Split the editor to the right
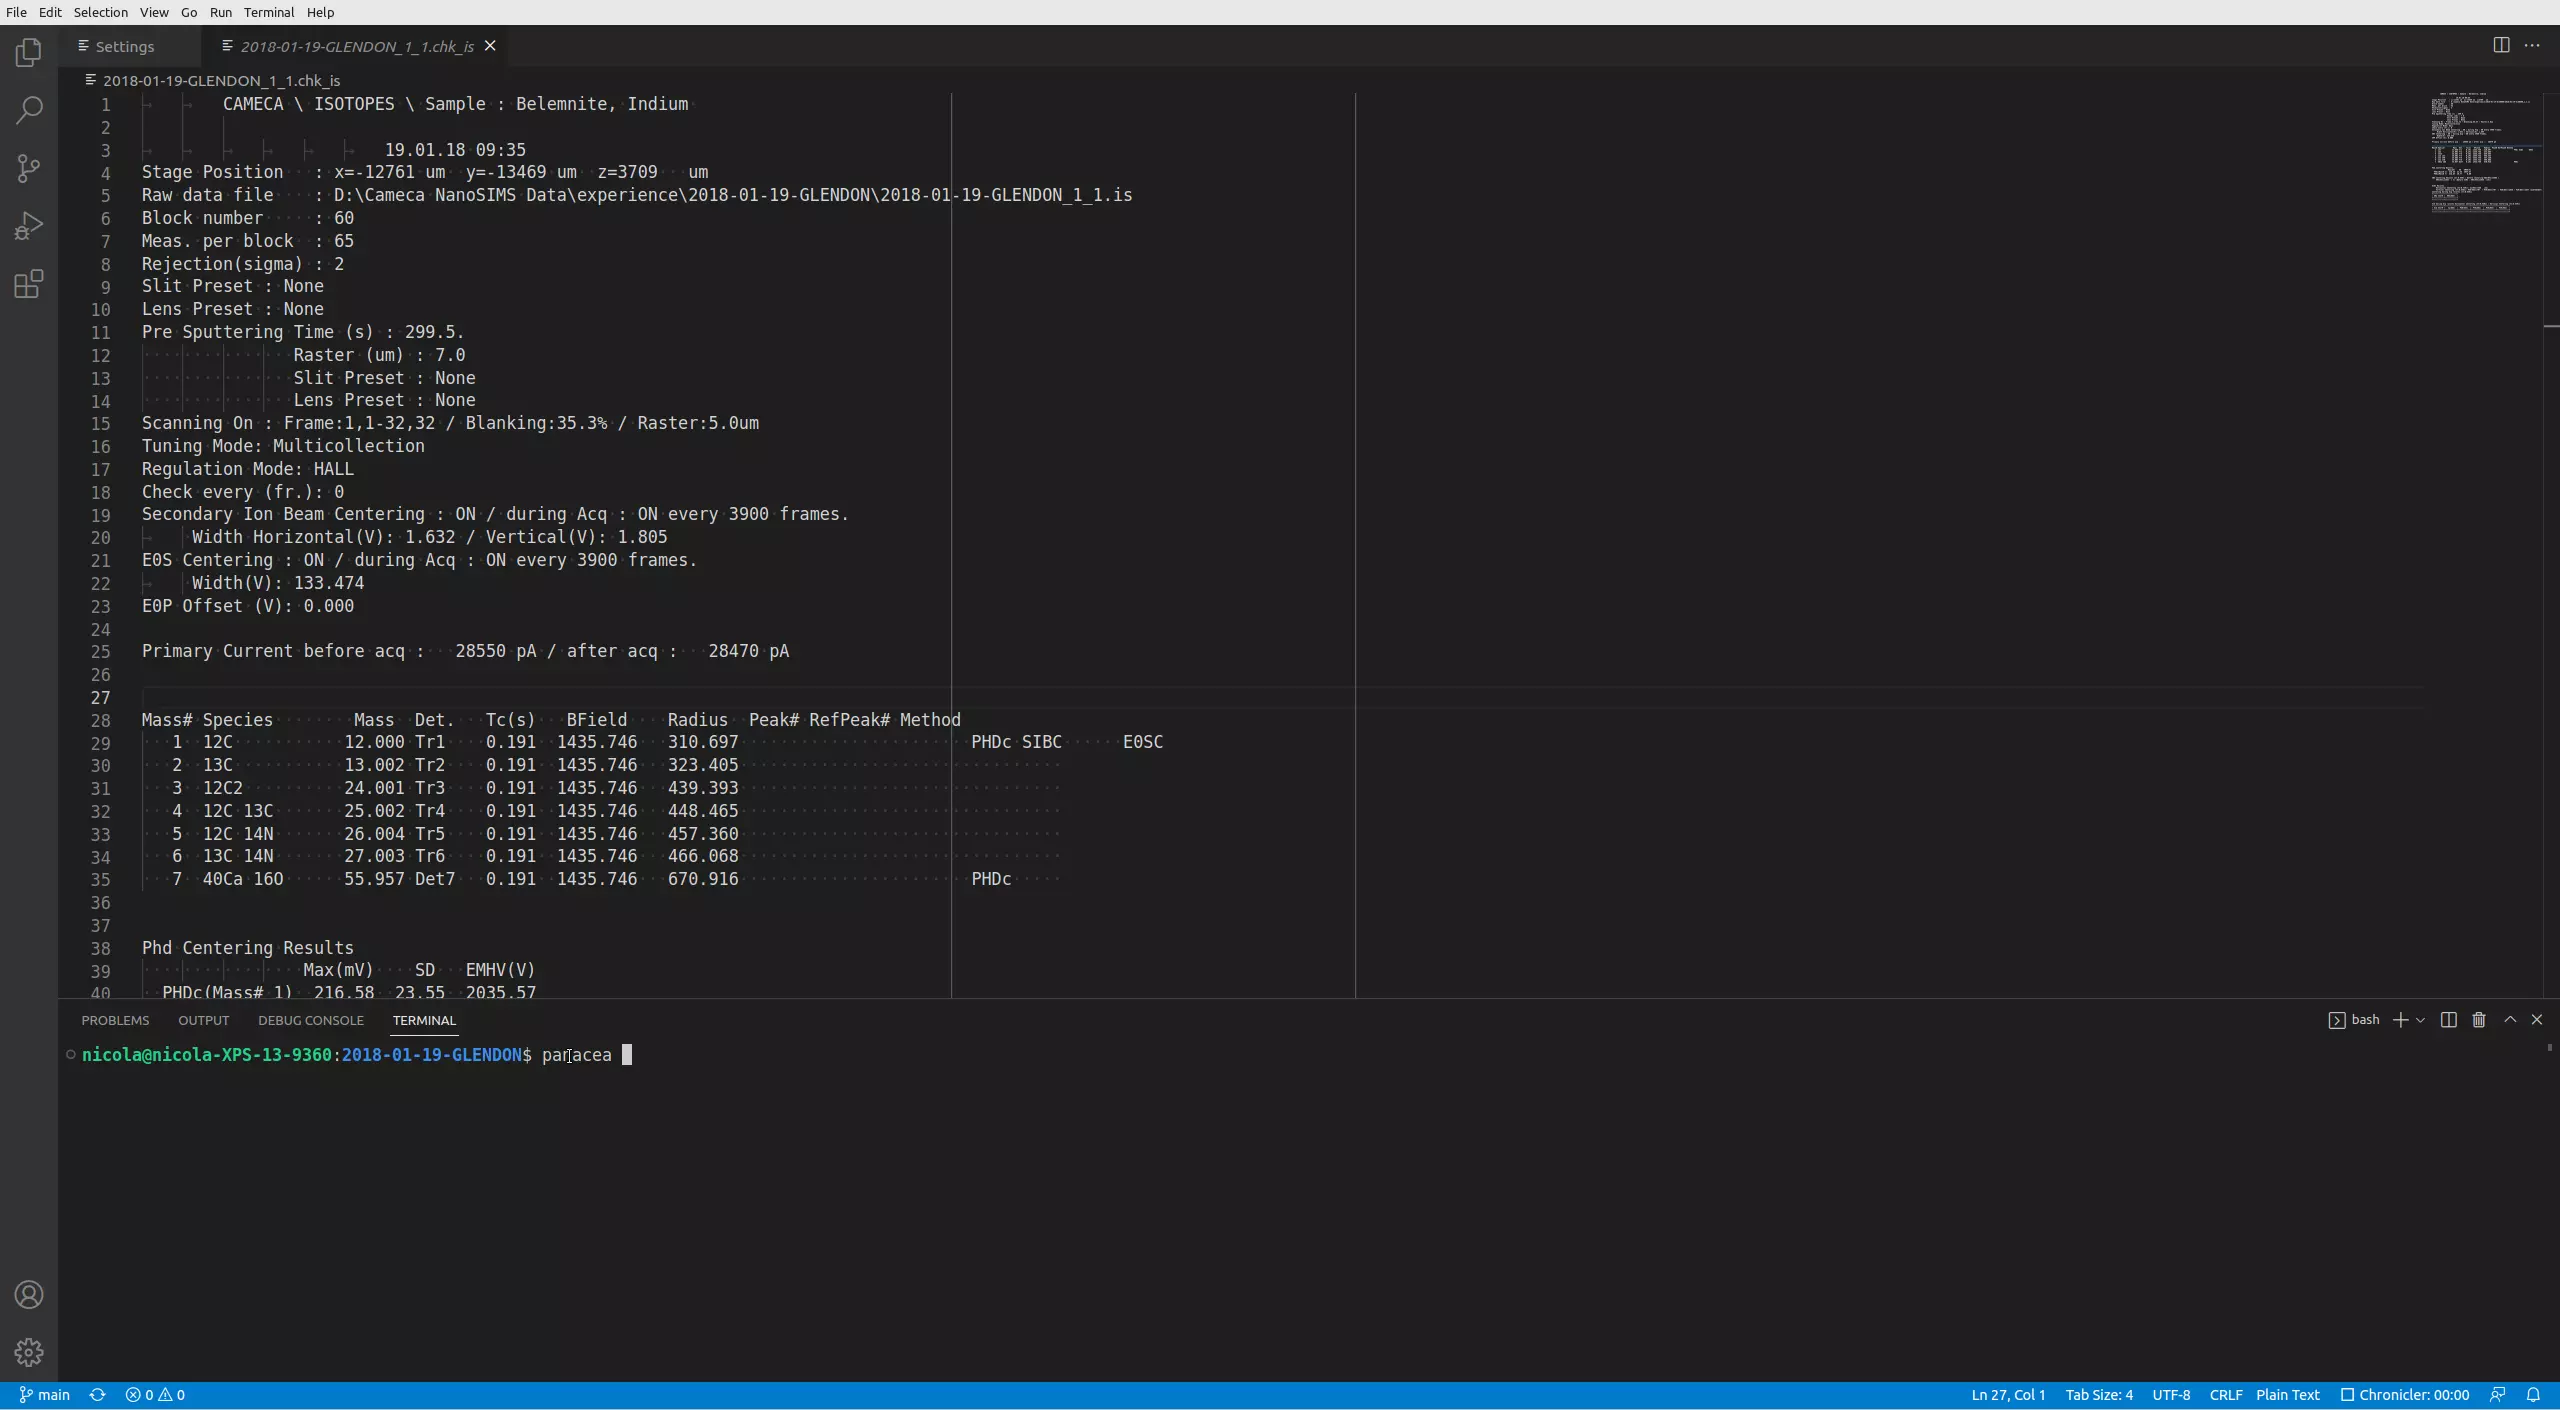 [x=2501, y=45]
